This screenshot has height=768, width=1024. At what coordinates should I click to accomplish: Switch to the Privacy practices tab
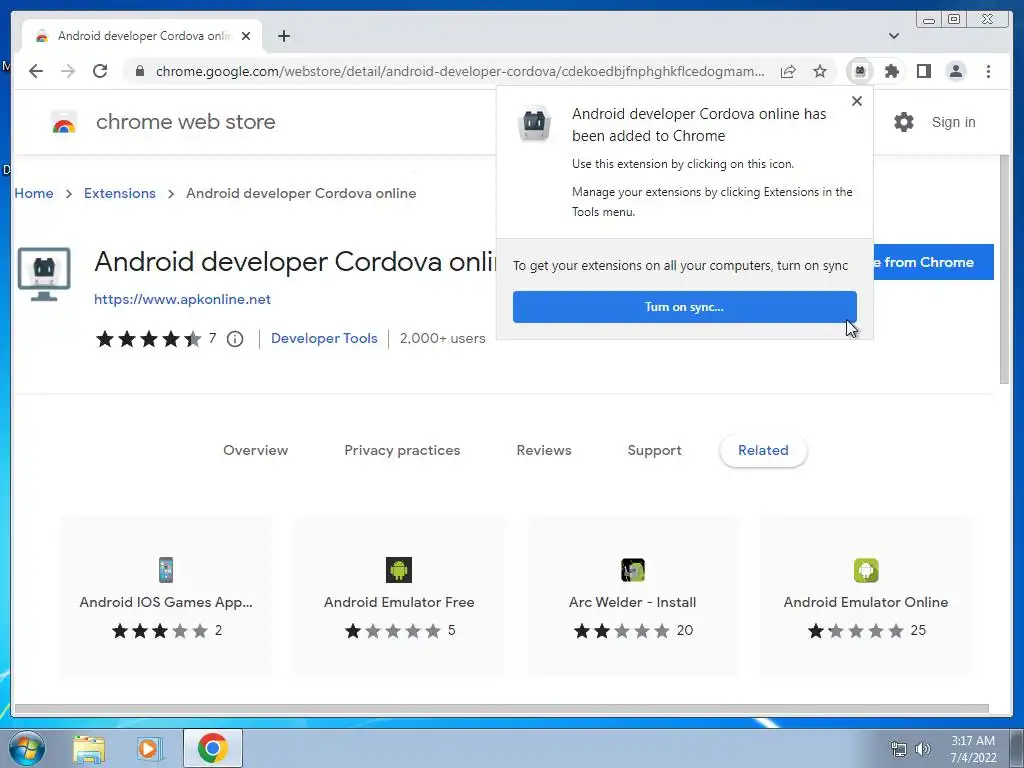pos(402,450)
